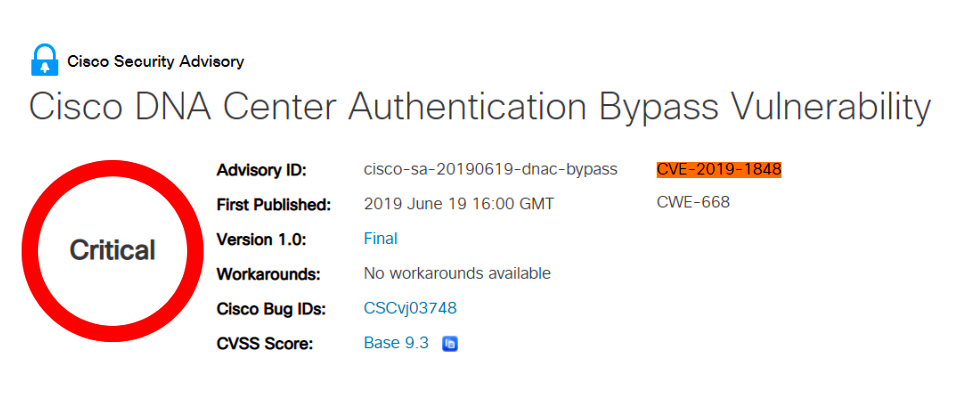Viewport: 960px width, 420px height.
Task: Click the advisory title heading
Action: click(x=480, y=107)
